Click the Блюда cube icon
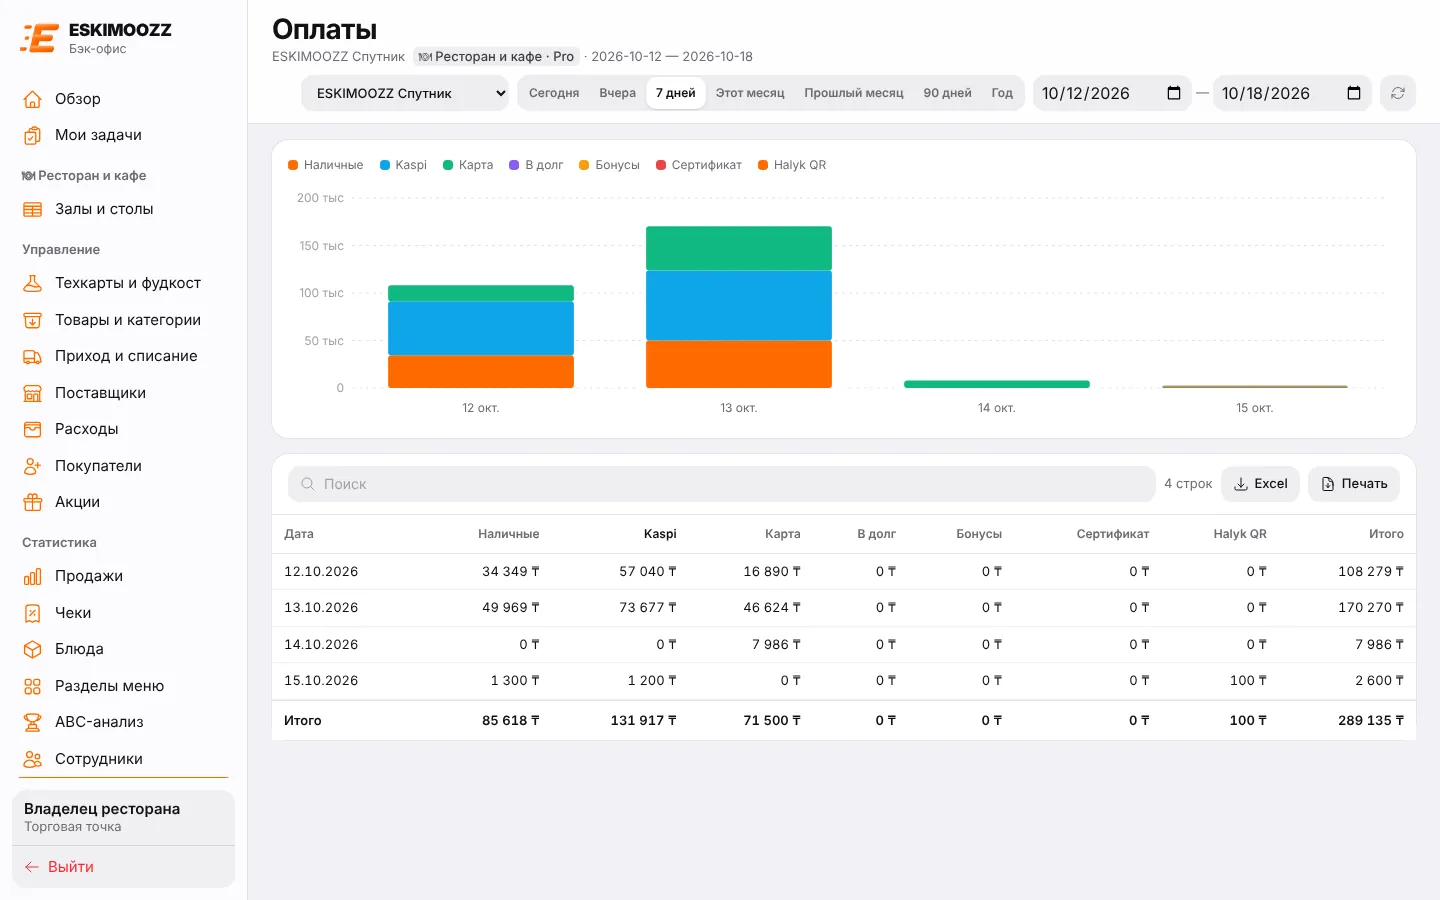Screen dimensions: 1440x900 coord(33,649)
